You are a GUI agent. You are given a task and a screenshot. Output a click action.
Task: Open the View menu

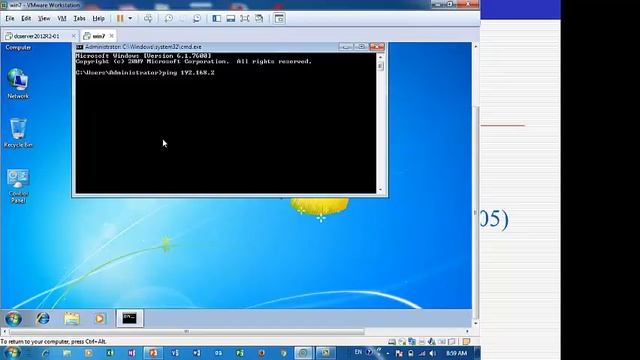(44, 18)
